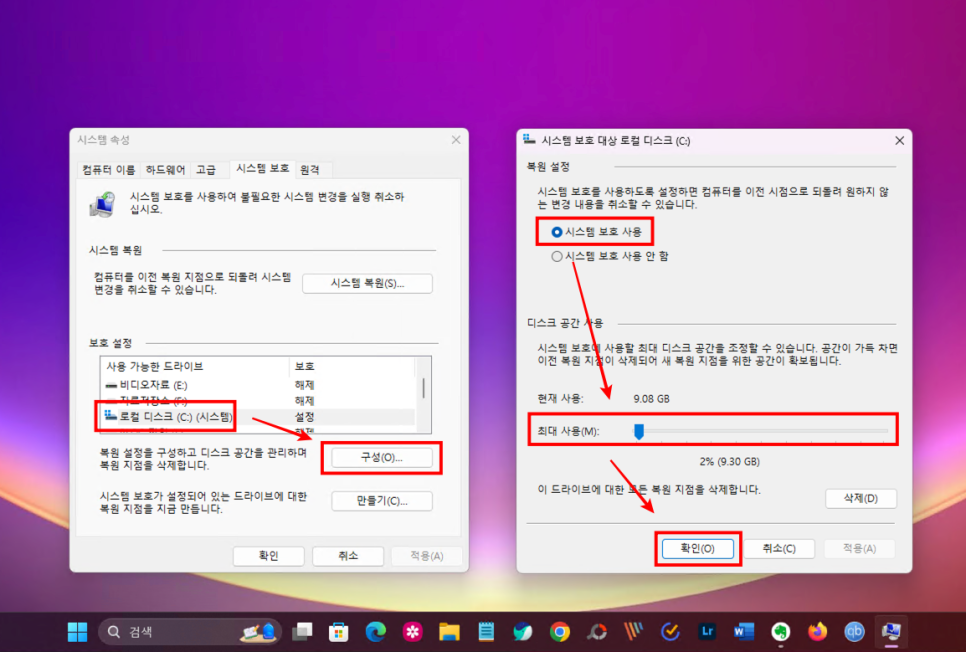The height and width of the screenshot is (652, 966).
Task: Click 적용(A) in the disk protection dialog
Action: 859,548
